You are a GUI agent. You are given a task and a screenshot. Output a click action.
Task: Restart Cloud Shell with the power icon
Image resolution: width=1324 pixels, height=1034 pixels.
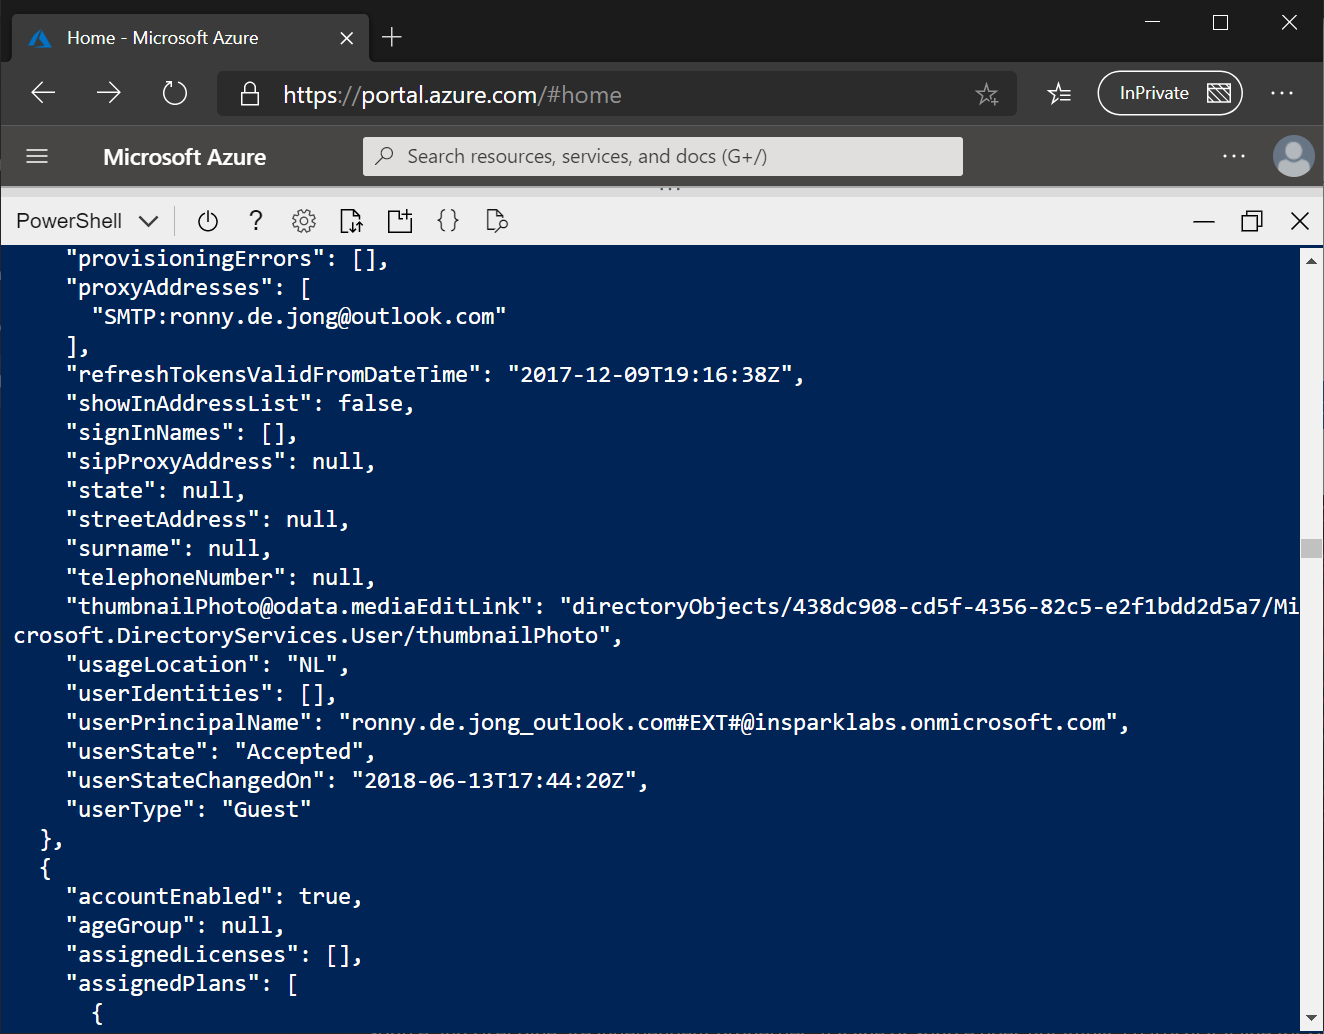click(208, 221)
